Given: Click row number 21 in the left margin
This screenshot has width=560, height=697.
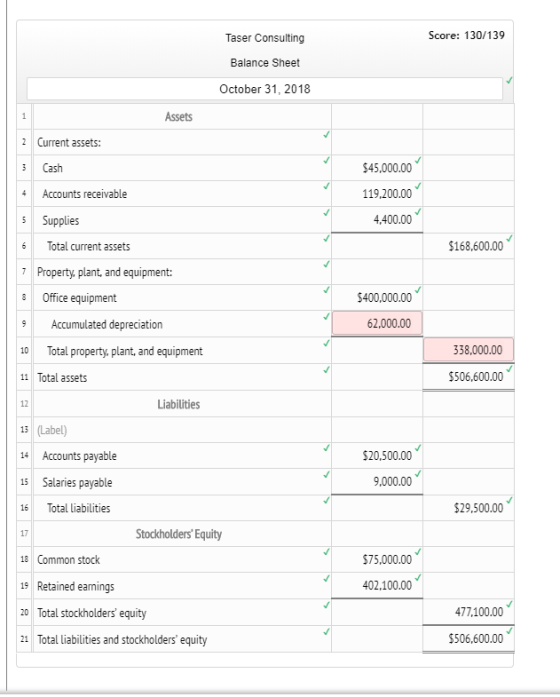Looking at the screenshot, I should coord(24,639).
